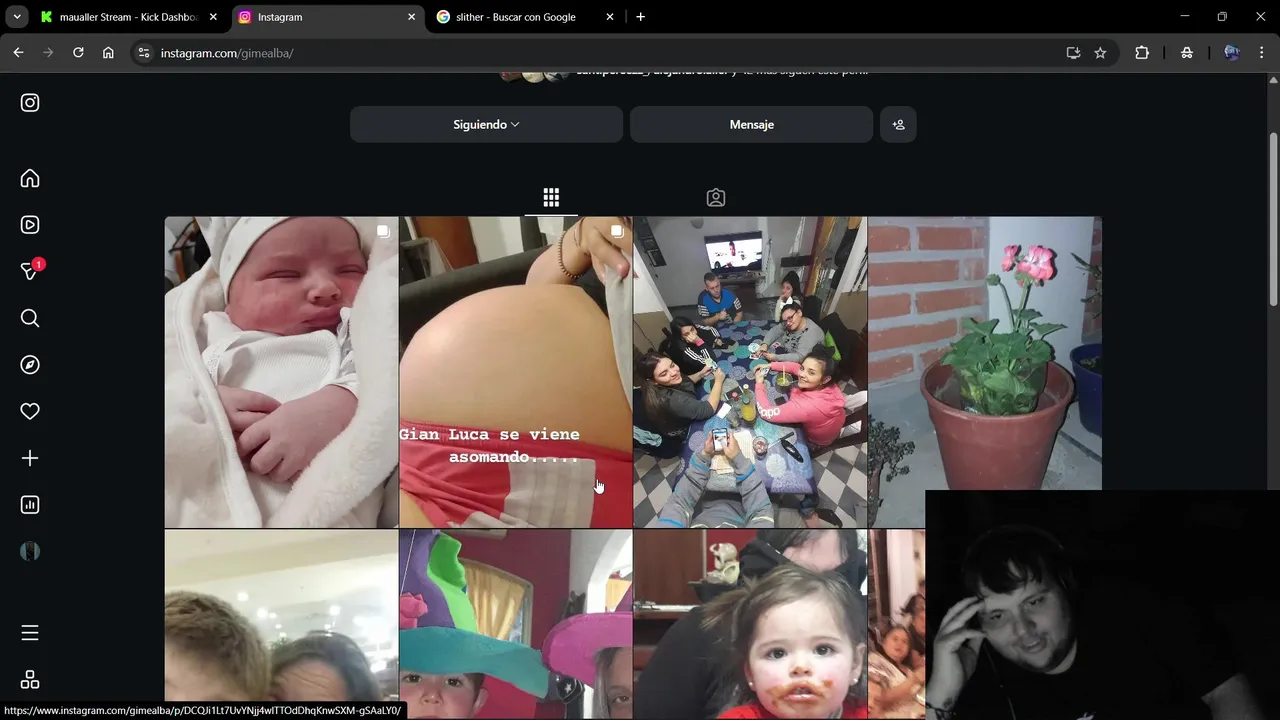Focus the address bar URL field
Image resolution: width=1280 pixels, height=720 pixels.
coord(600,53)
